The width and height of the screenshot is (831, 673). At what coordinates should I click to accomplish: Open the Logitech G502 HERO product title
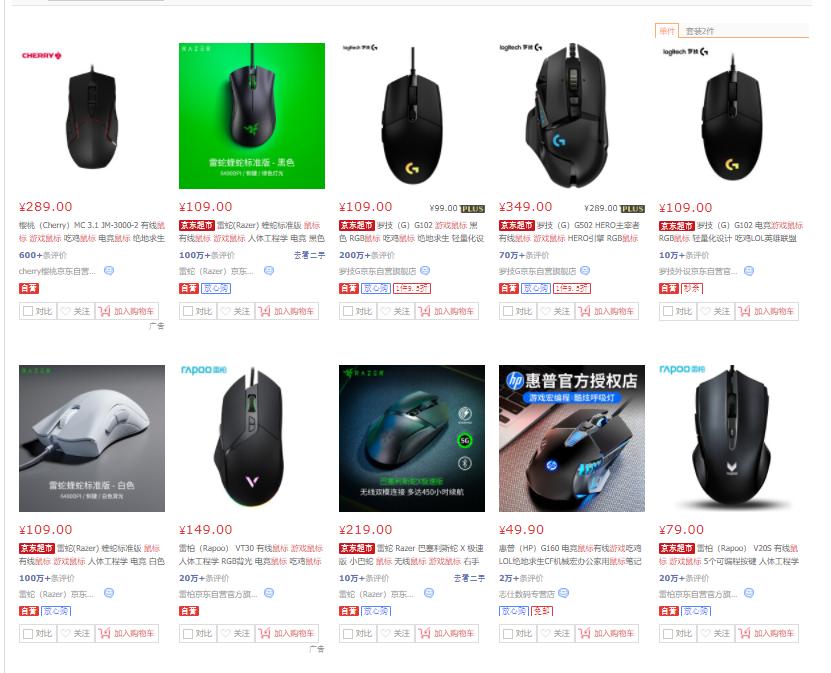tap(571, 232)
